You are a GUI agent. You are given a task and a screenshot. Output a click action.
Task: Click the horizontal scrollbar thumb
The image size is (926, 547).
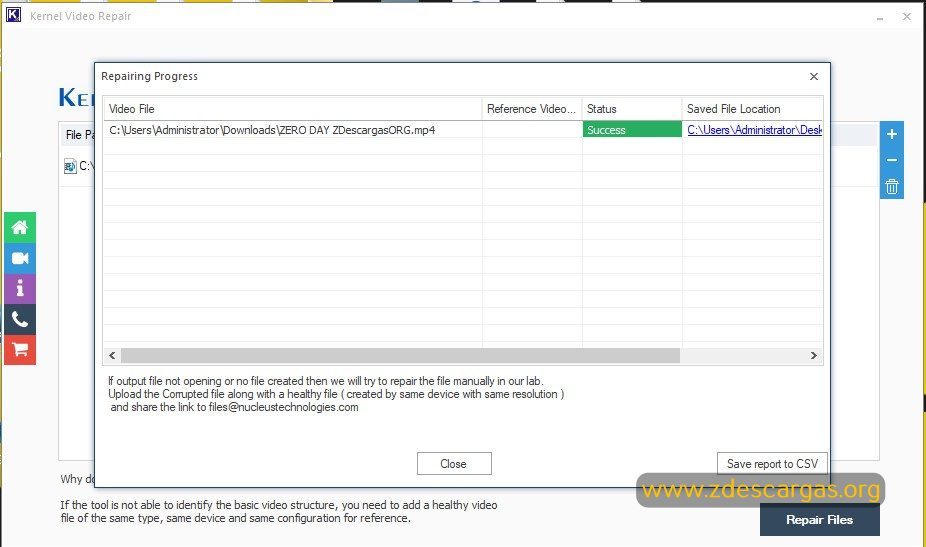click(x=400, y=356)
